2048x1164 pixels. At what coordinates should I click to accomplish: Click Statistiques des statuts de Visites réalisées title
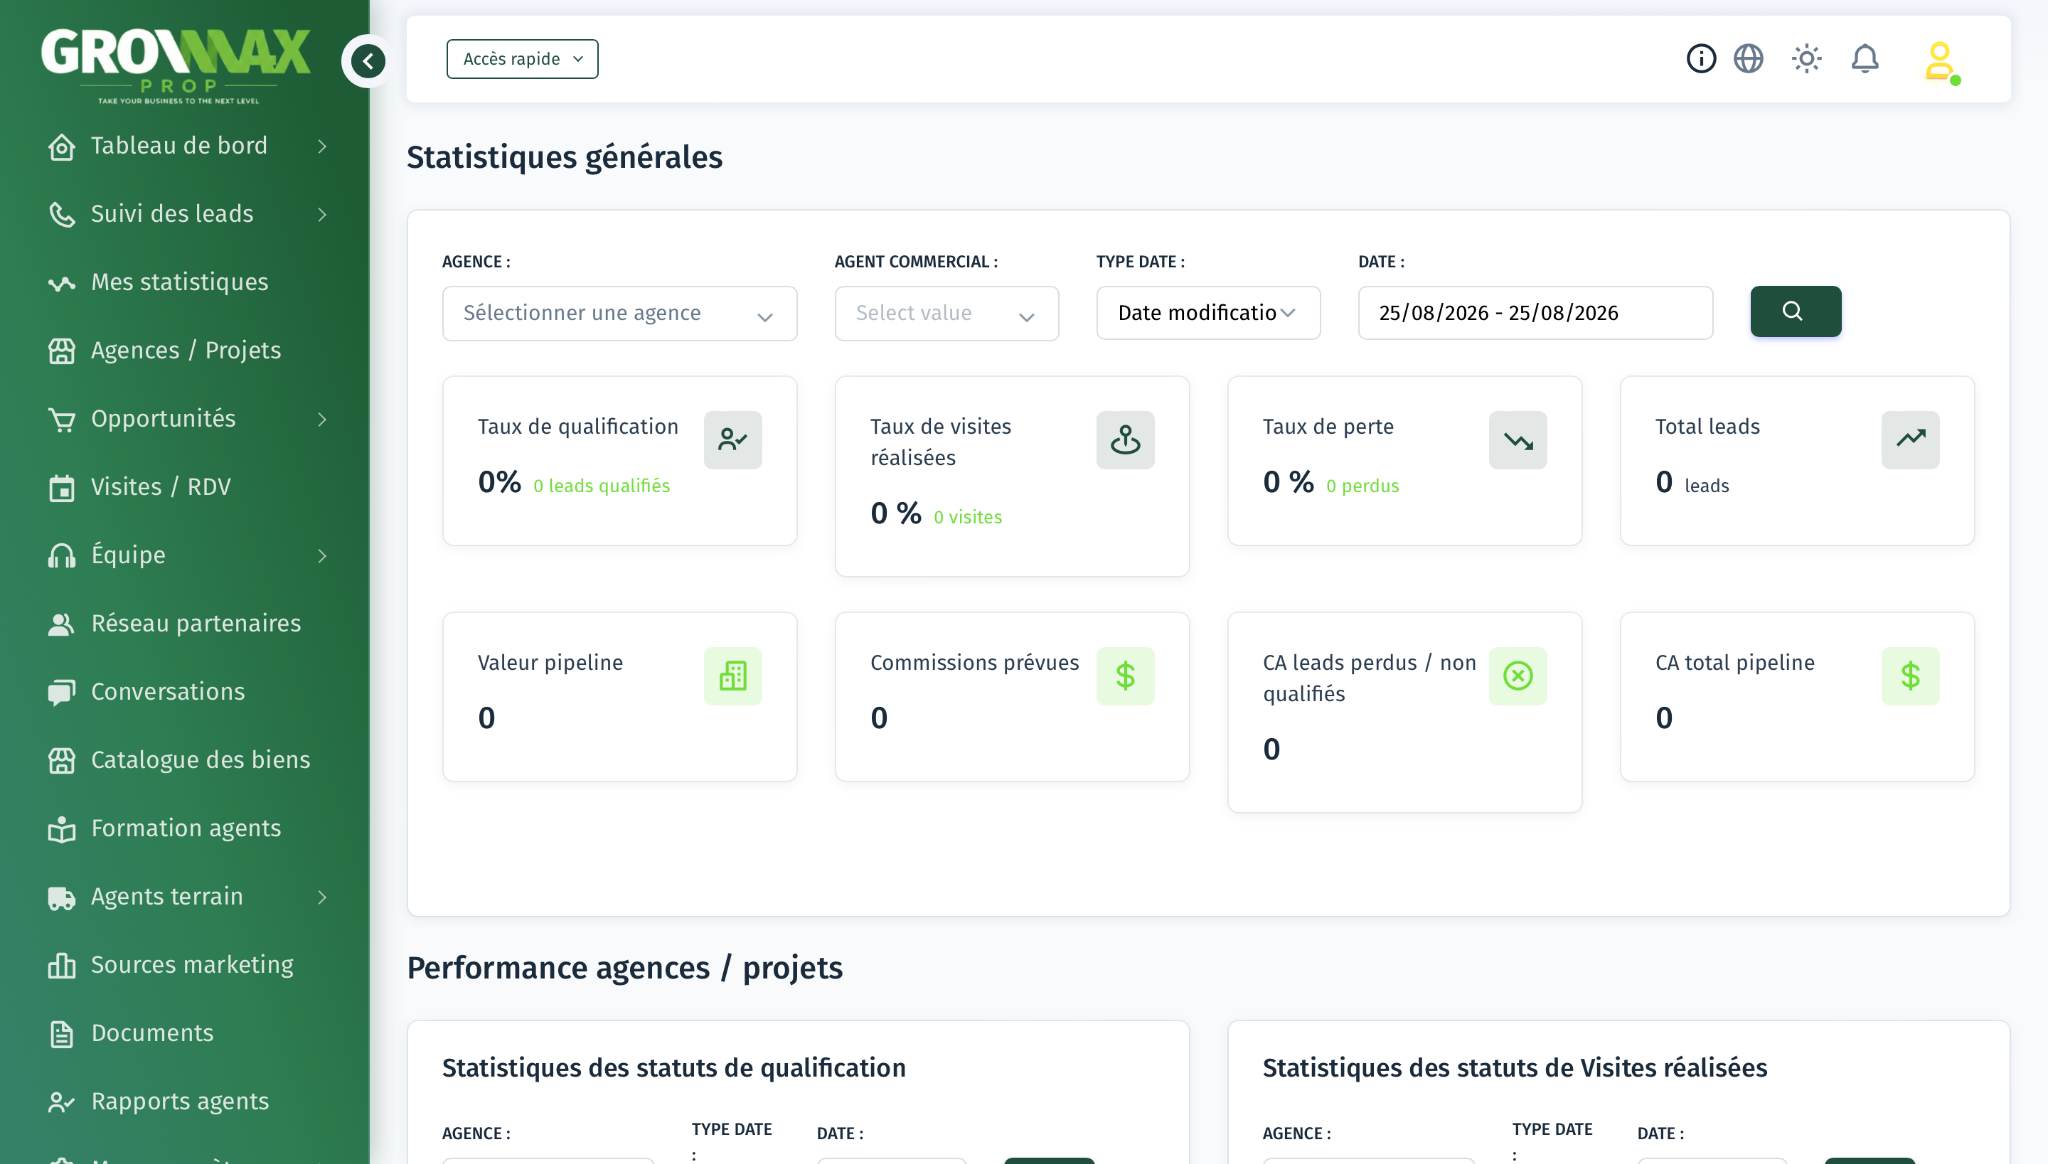(x=1515, y=1068)
